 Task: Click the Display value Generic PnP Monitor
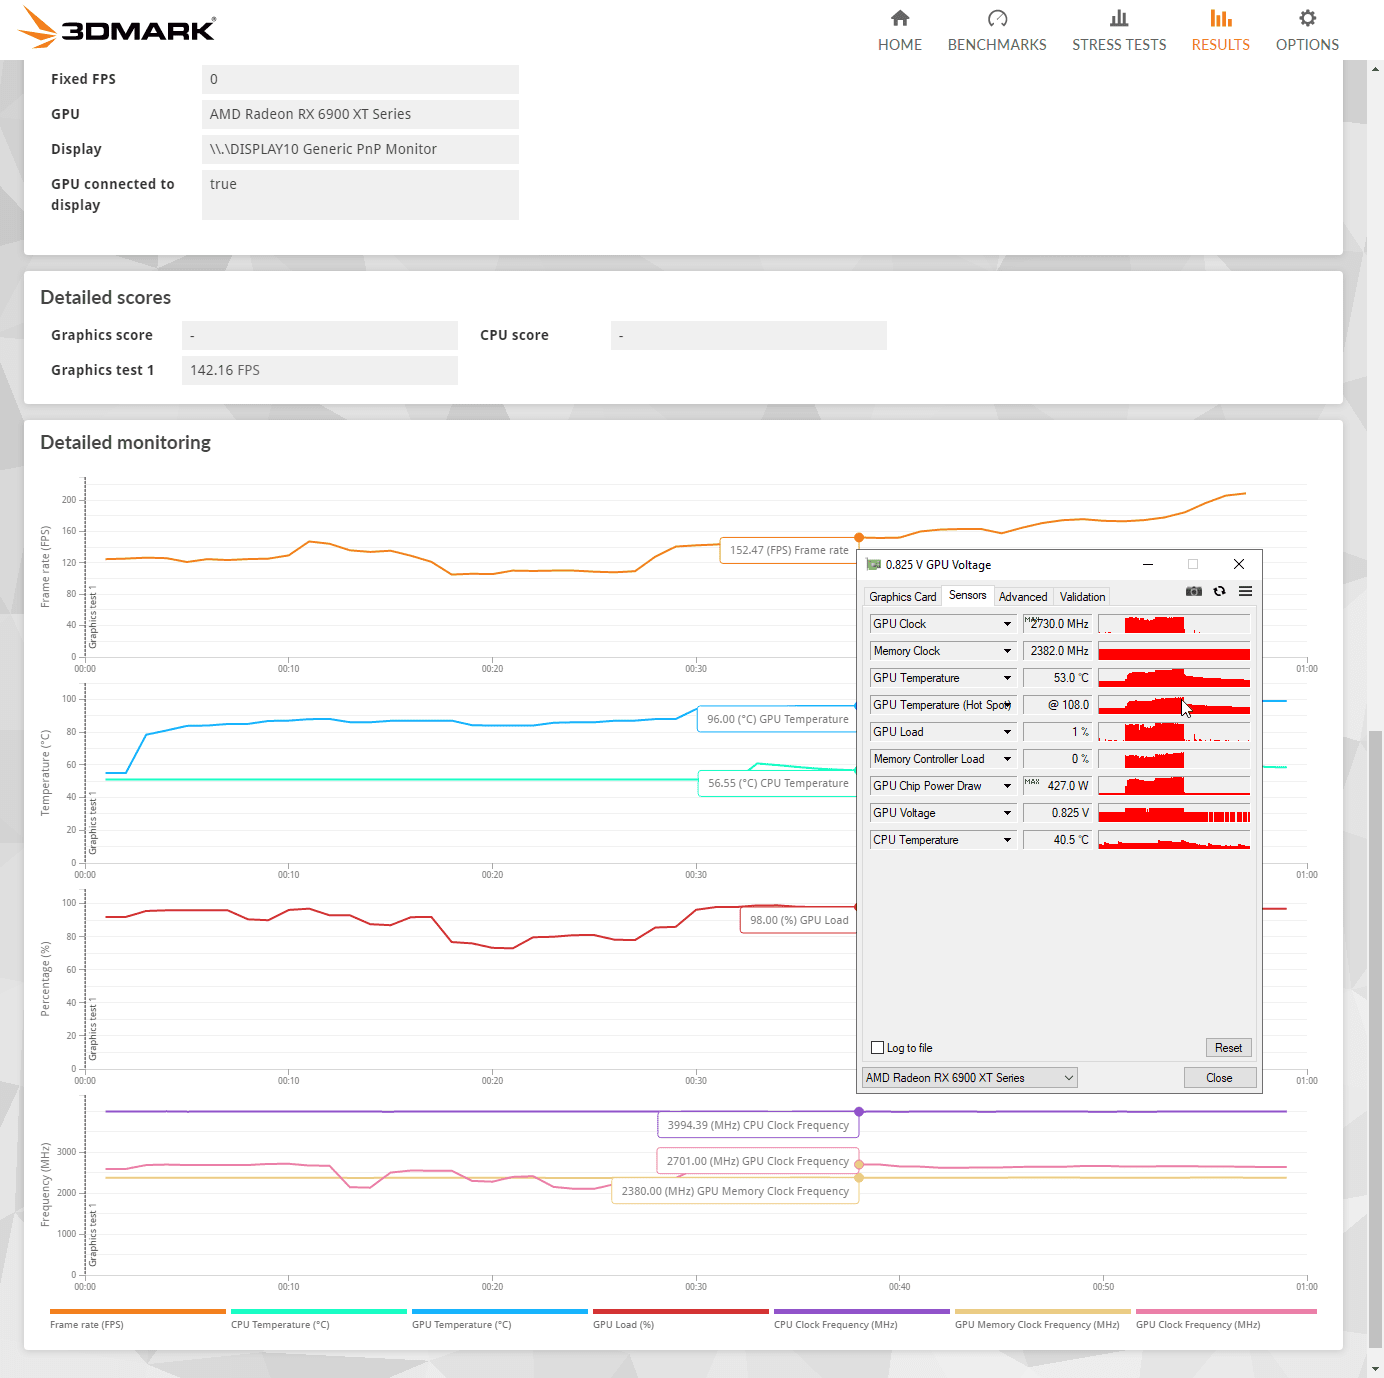click(x=360, y=149)
